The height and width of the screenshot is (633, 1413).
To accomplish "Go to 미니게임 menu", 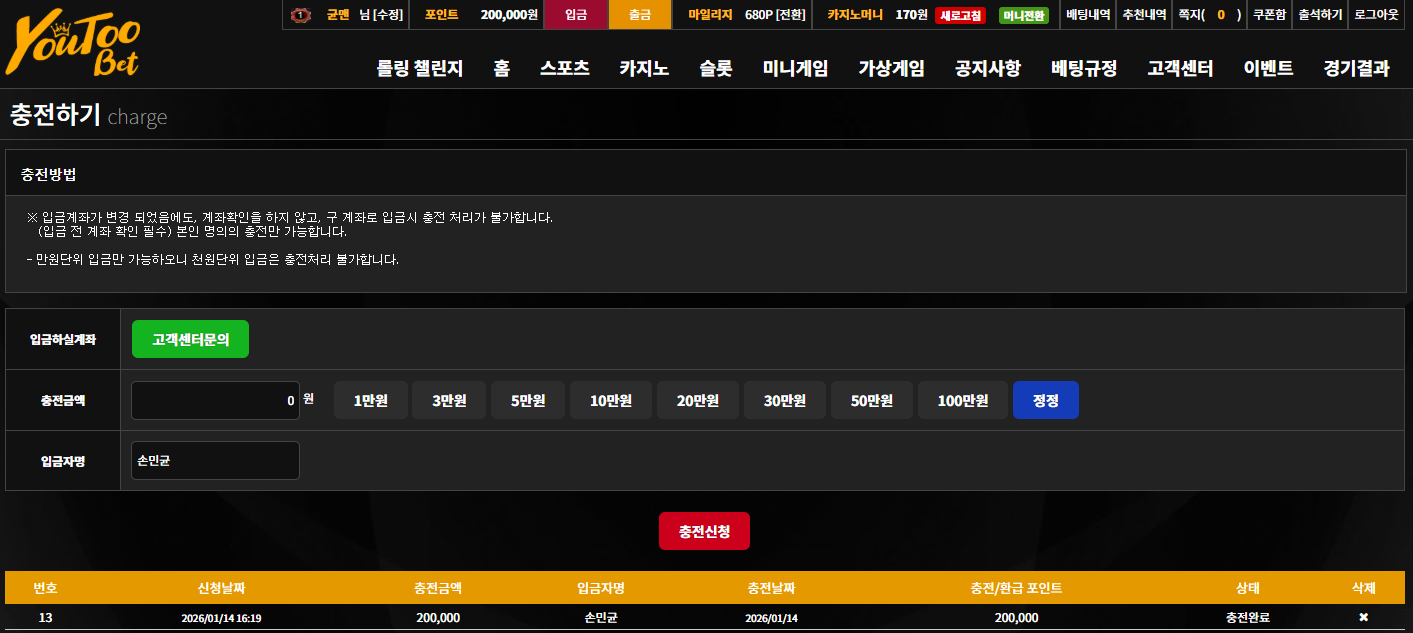I will (x=795, y=68).
